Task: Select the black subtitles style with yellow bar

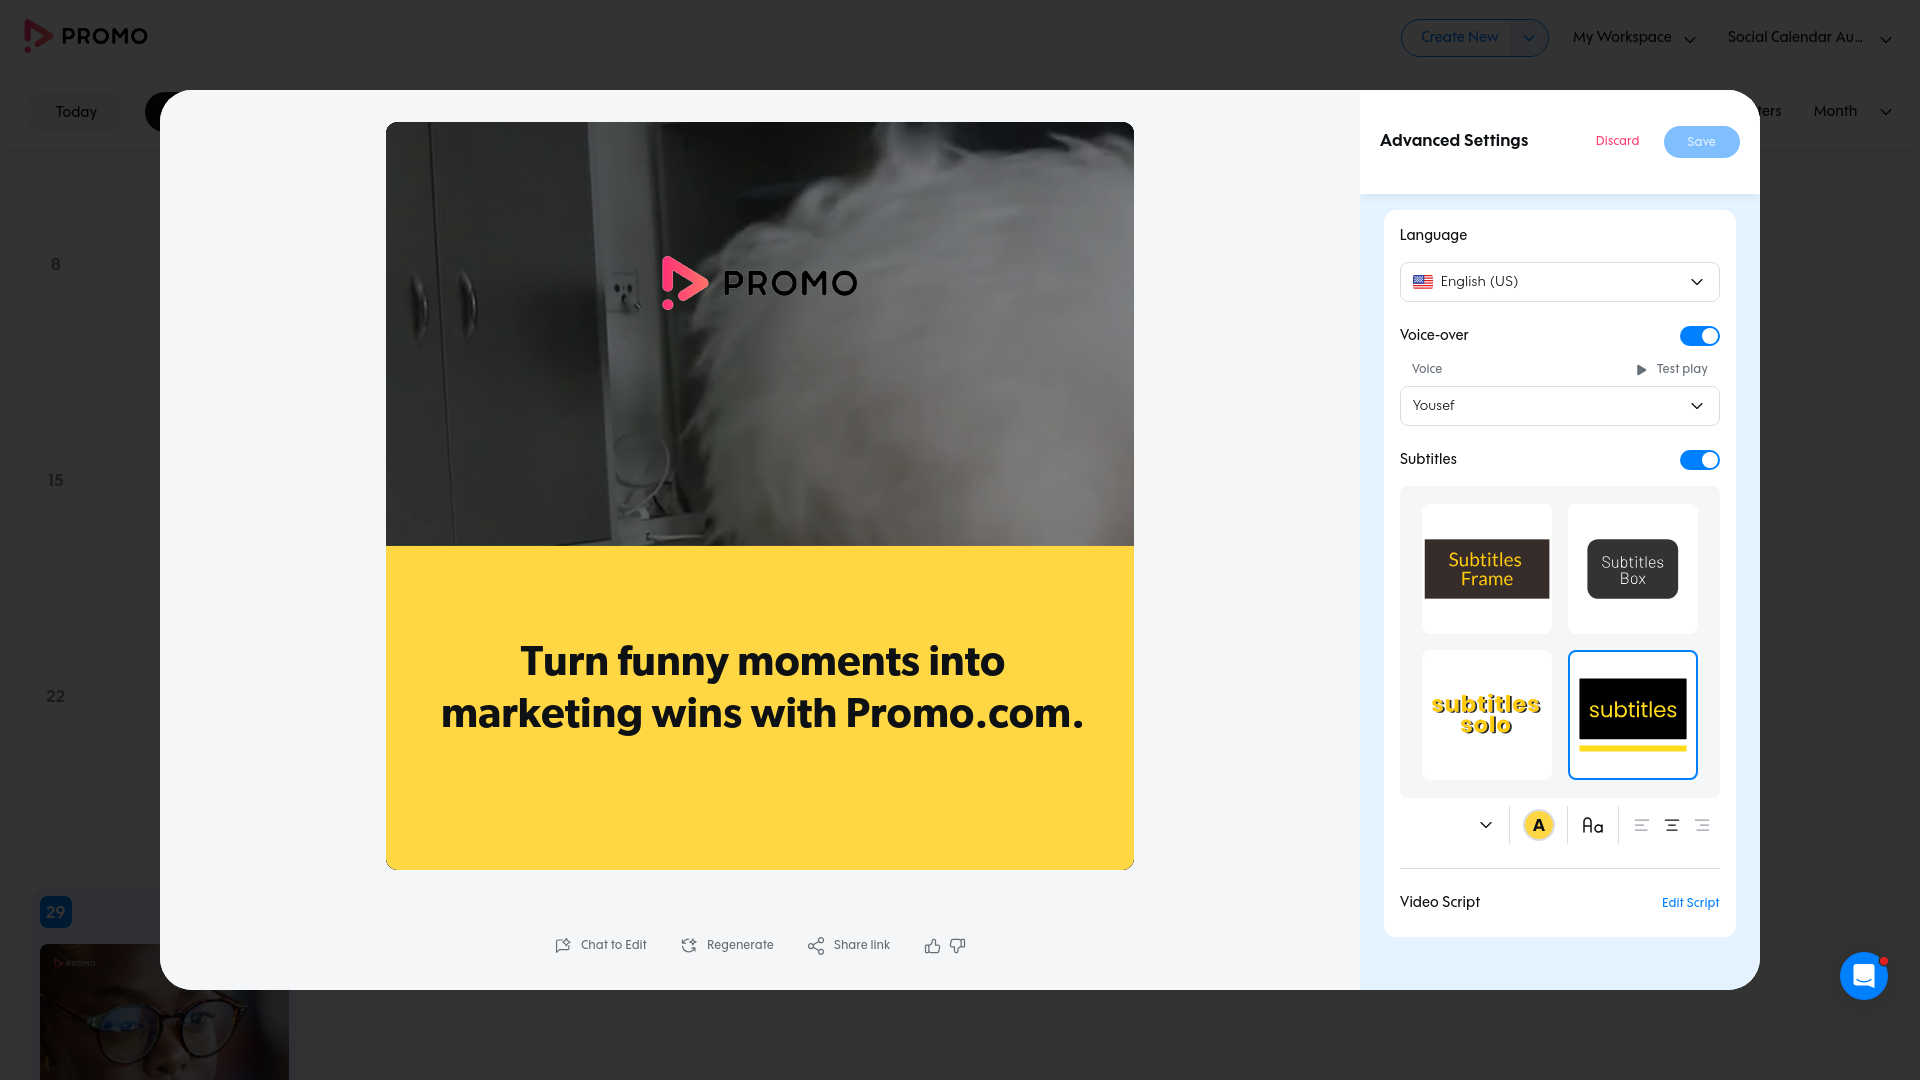Action: (1633, 715)
